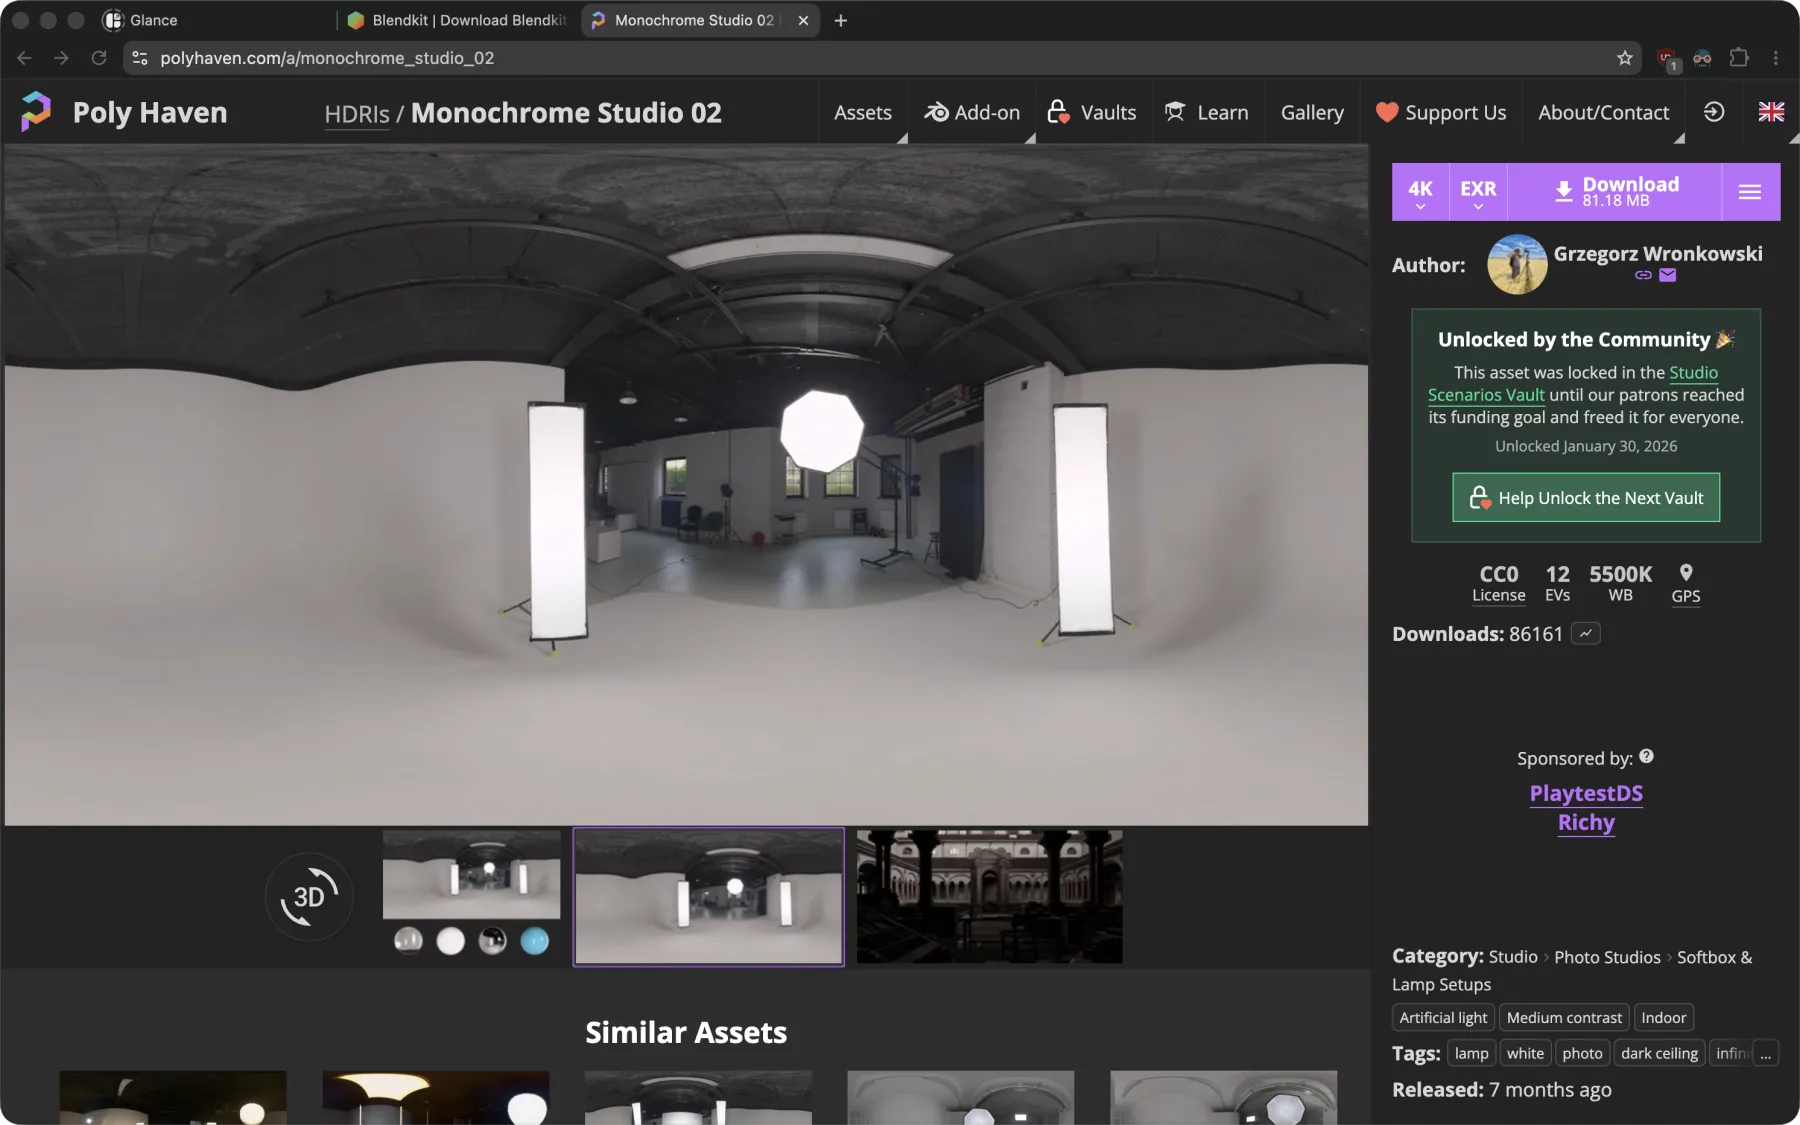Open the Studio category link
1800x1125 pixels.
[1513, 957]
